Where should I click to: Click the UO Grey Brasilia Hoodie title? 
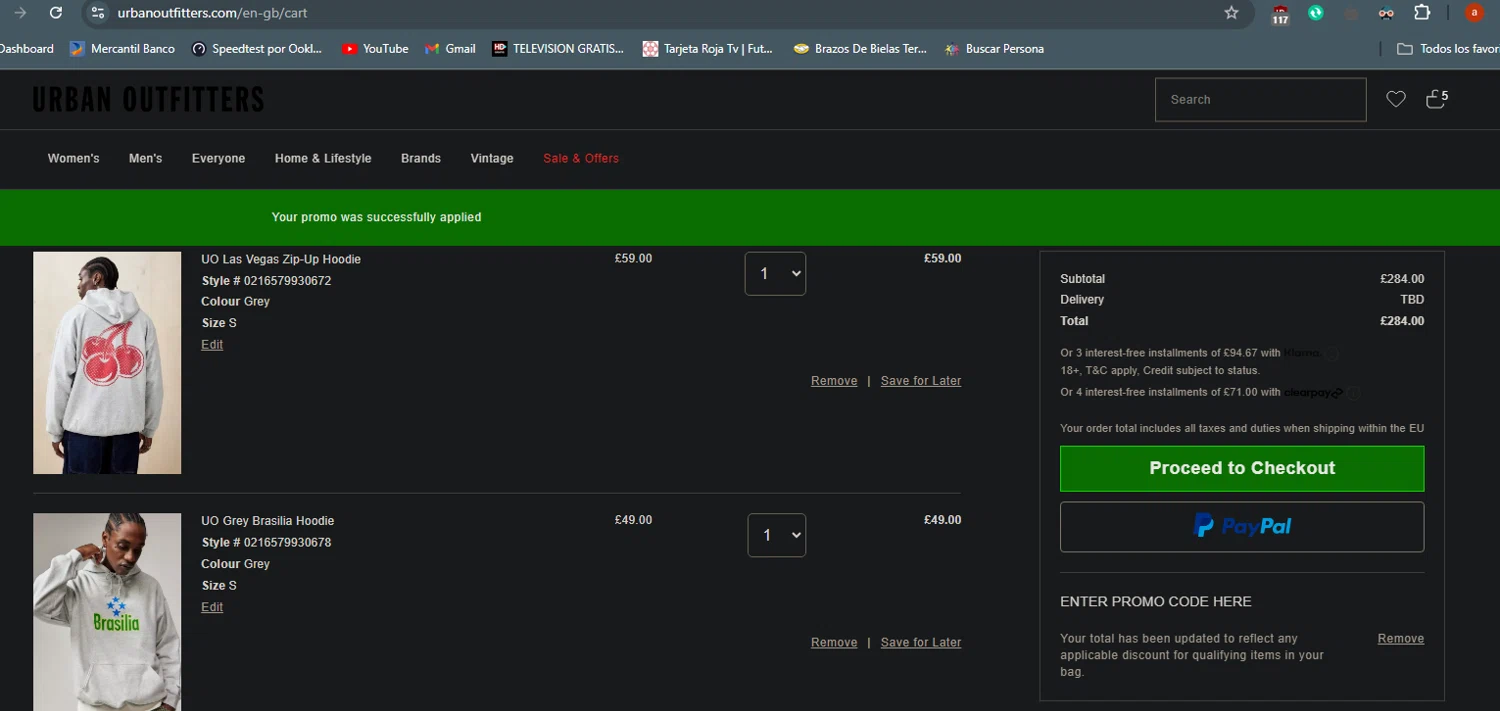click(268, 521)
